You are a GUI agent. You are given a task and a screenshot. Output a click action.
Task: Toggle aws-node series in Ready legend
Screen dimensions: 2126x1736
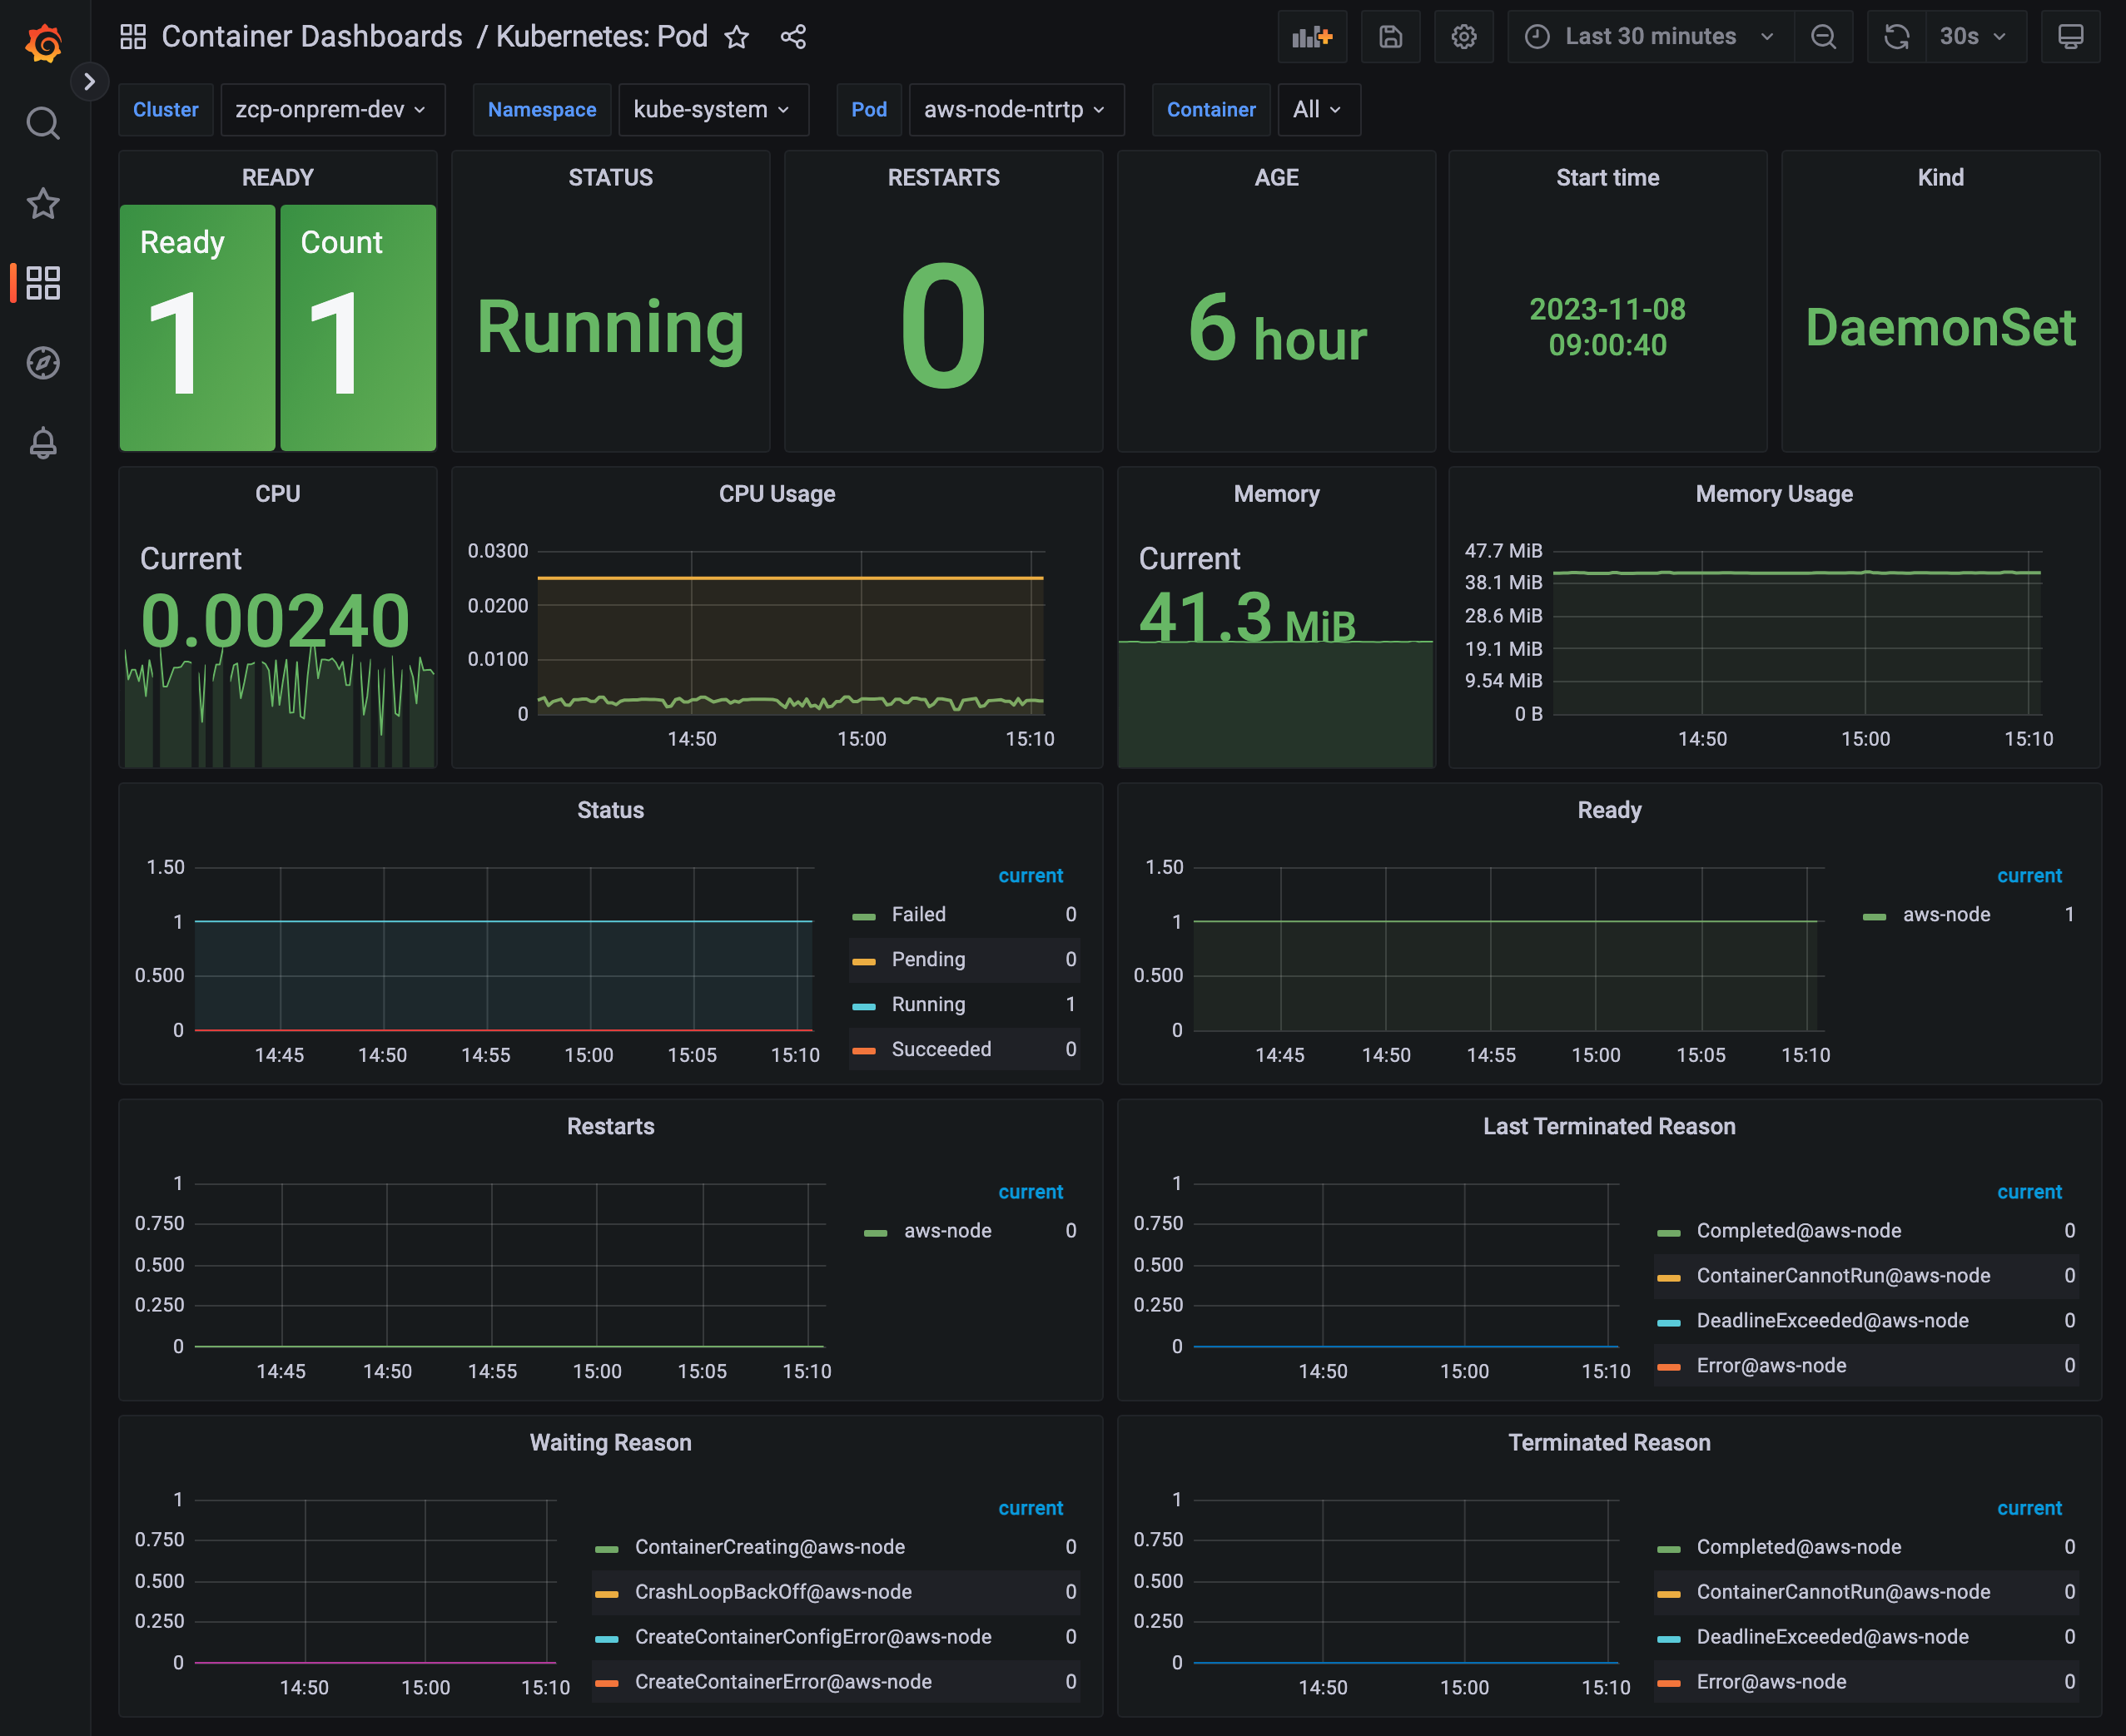tap(1946, 914)
